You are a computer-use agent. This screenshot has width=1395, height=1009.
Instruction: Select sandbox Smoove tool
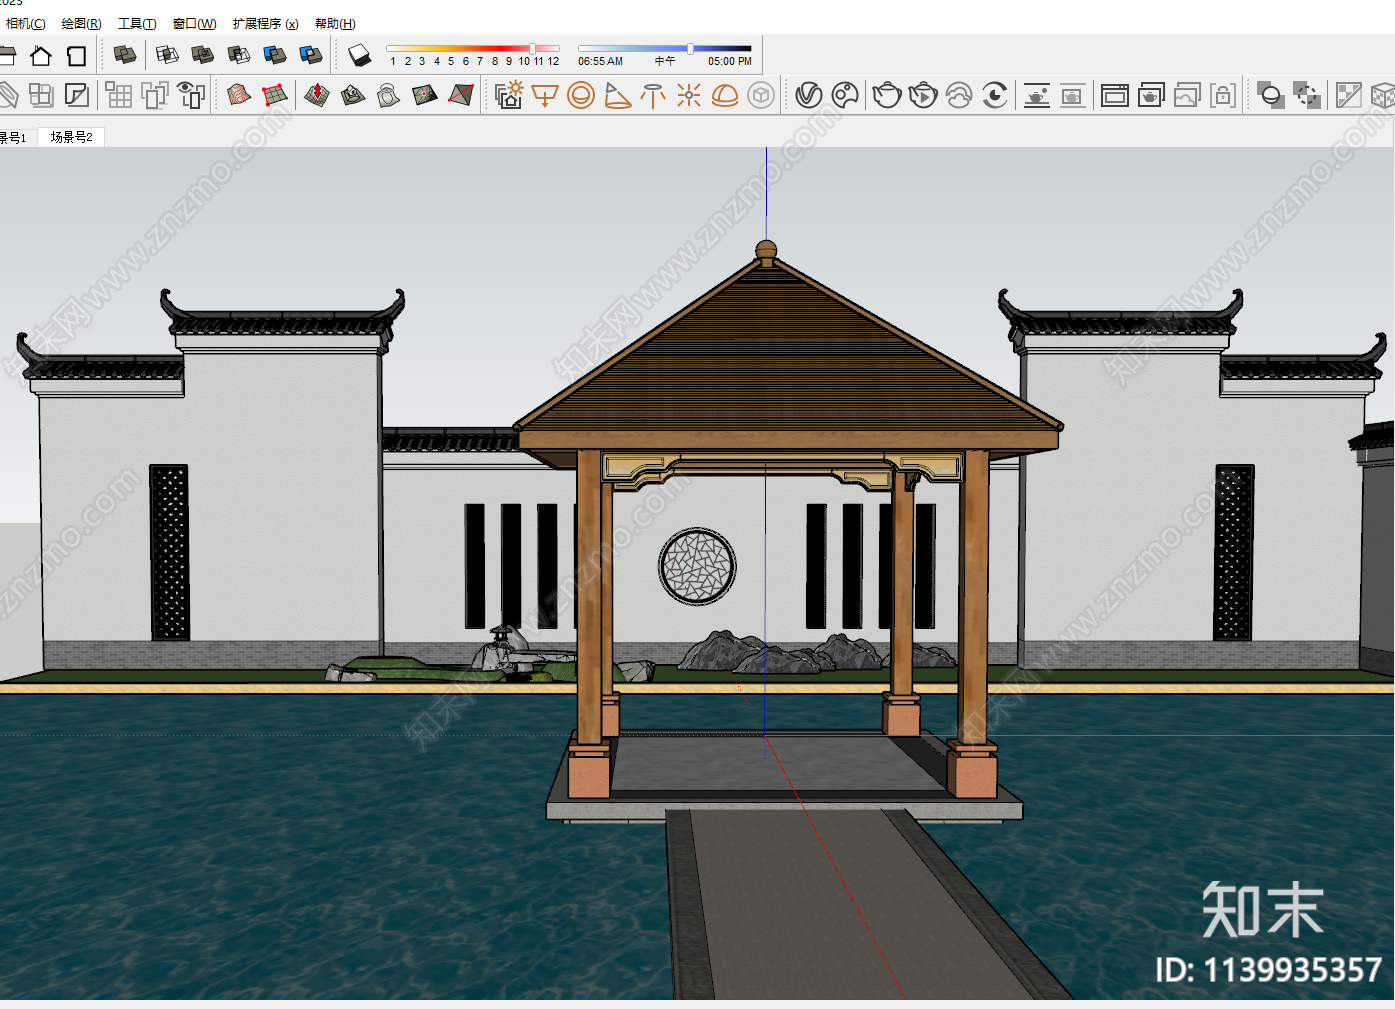(x=317, y=95)
